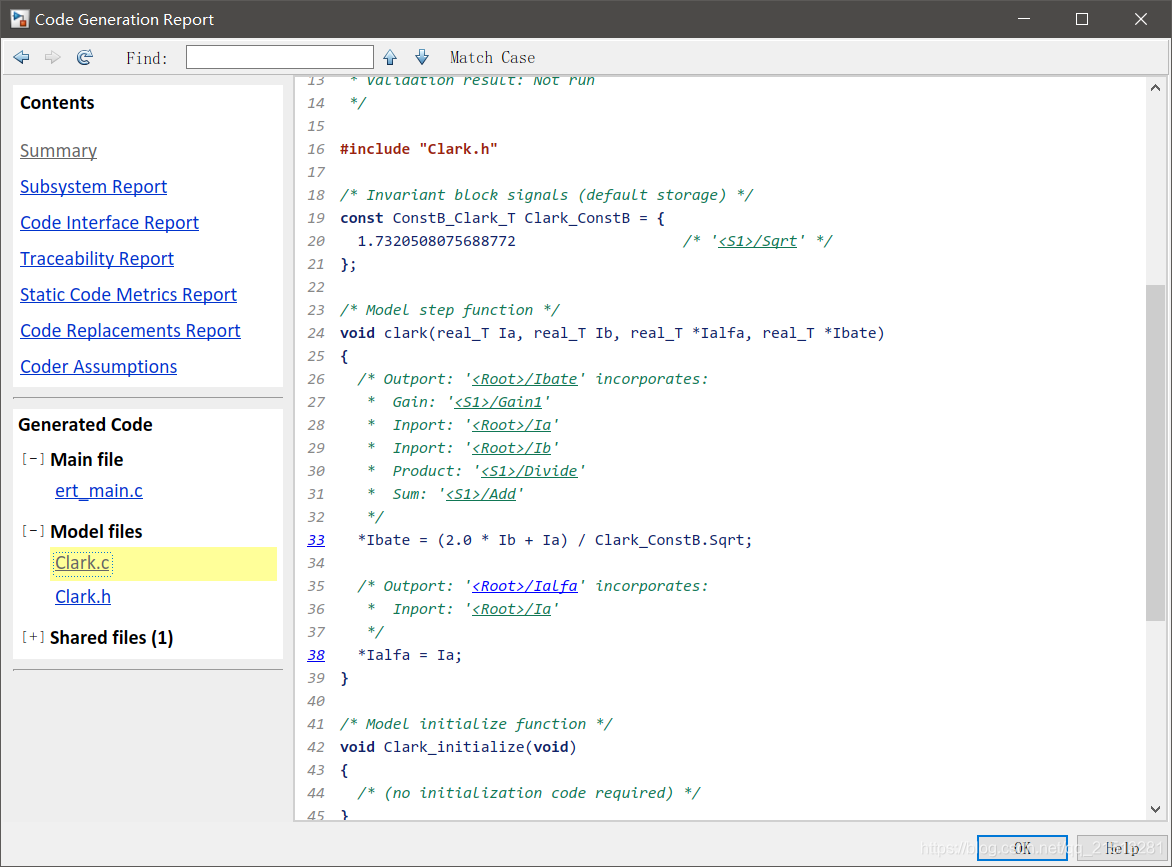Open the Clark.h header file
1172x867 pixels.
point(82,596)
